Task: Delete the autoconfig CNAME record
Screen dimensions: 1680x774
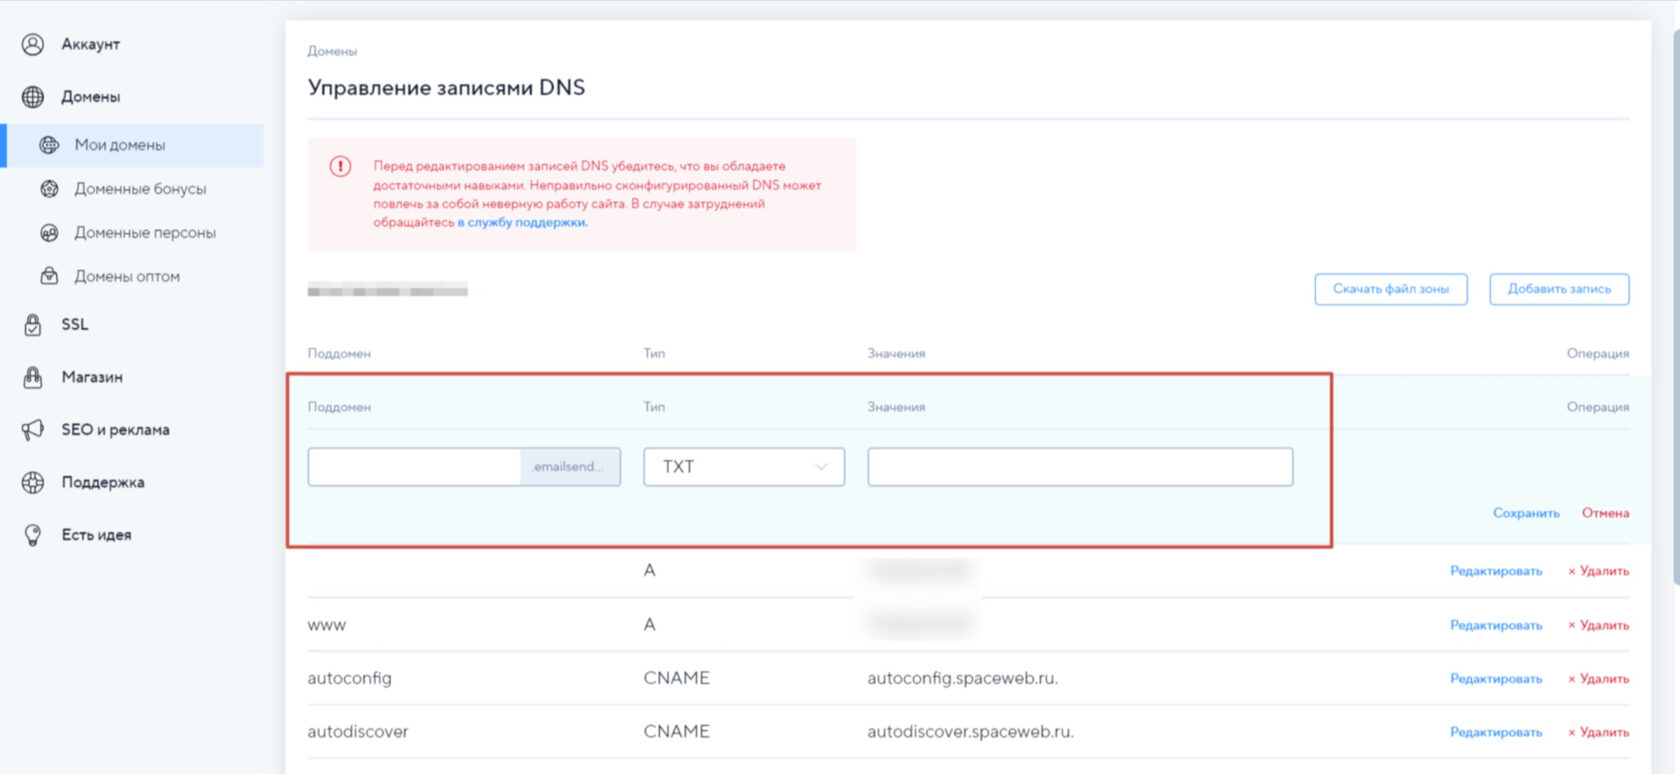Action: [1598, 679]
